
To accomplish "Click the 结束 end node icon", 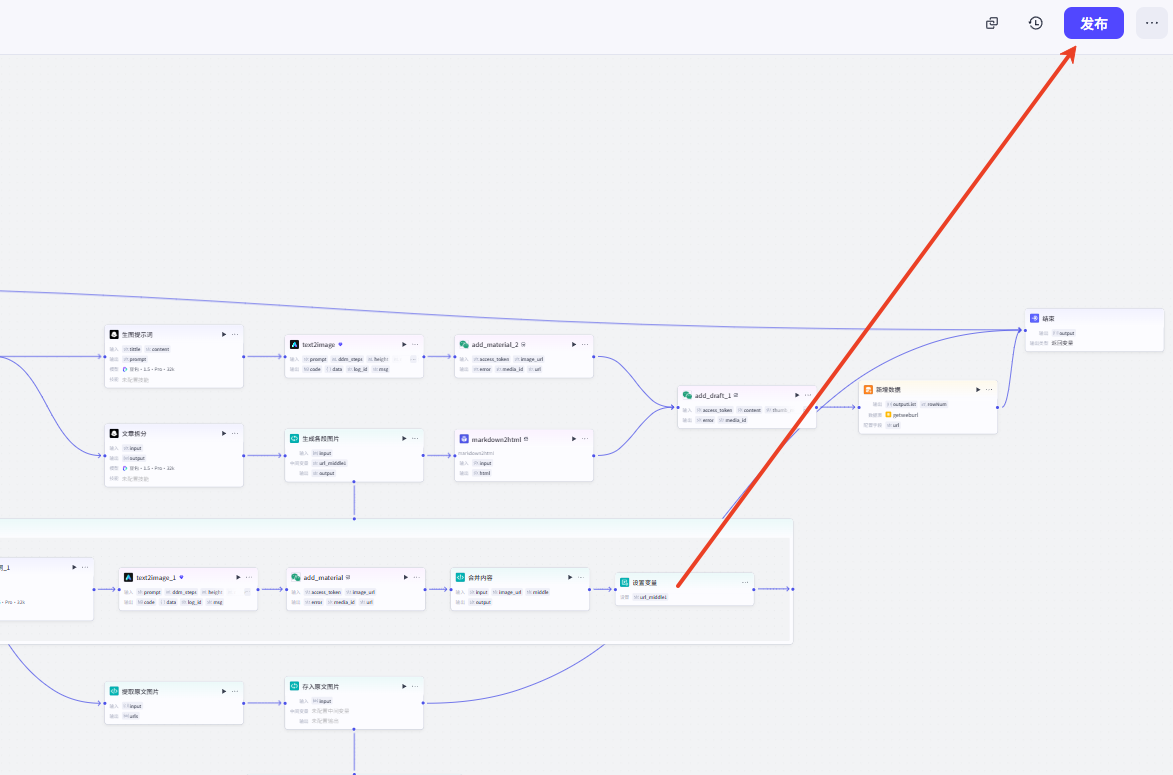I will [x=1035, y=319].
